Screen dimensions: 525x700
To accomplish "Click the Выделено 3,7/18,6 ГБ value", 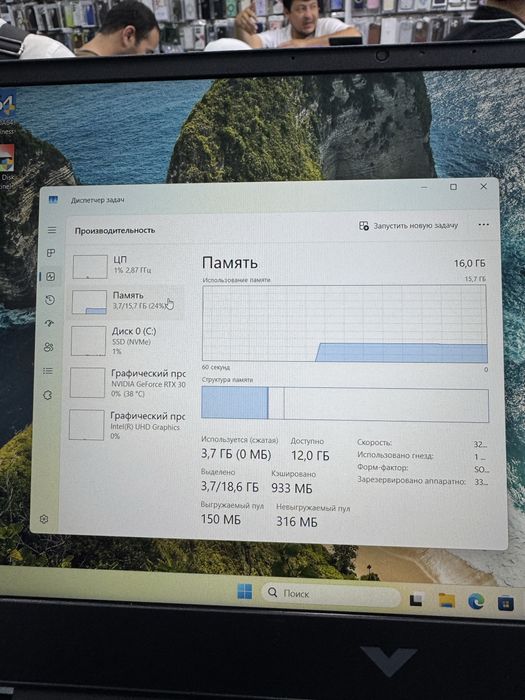I will [x=229, y=486].
